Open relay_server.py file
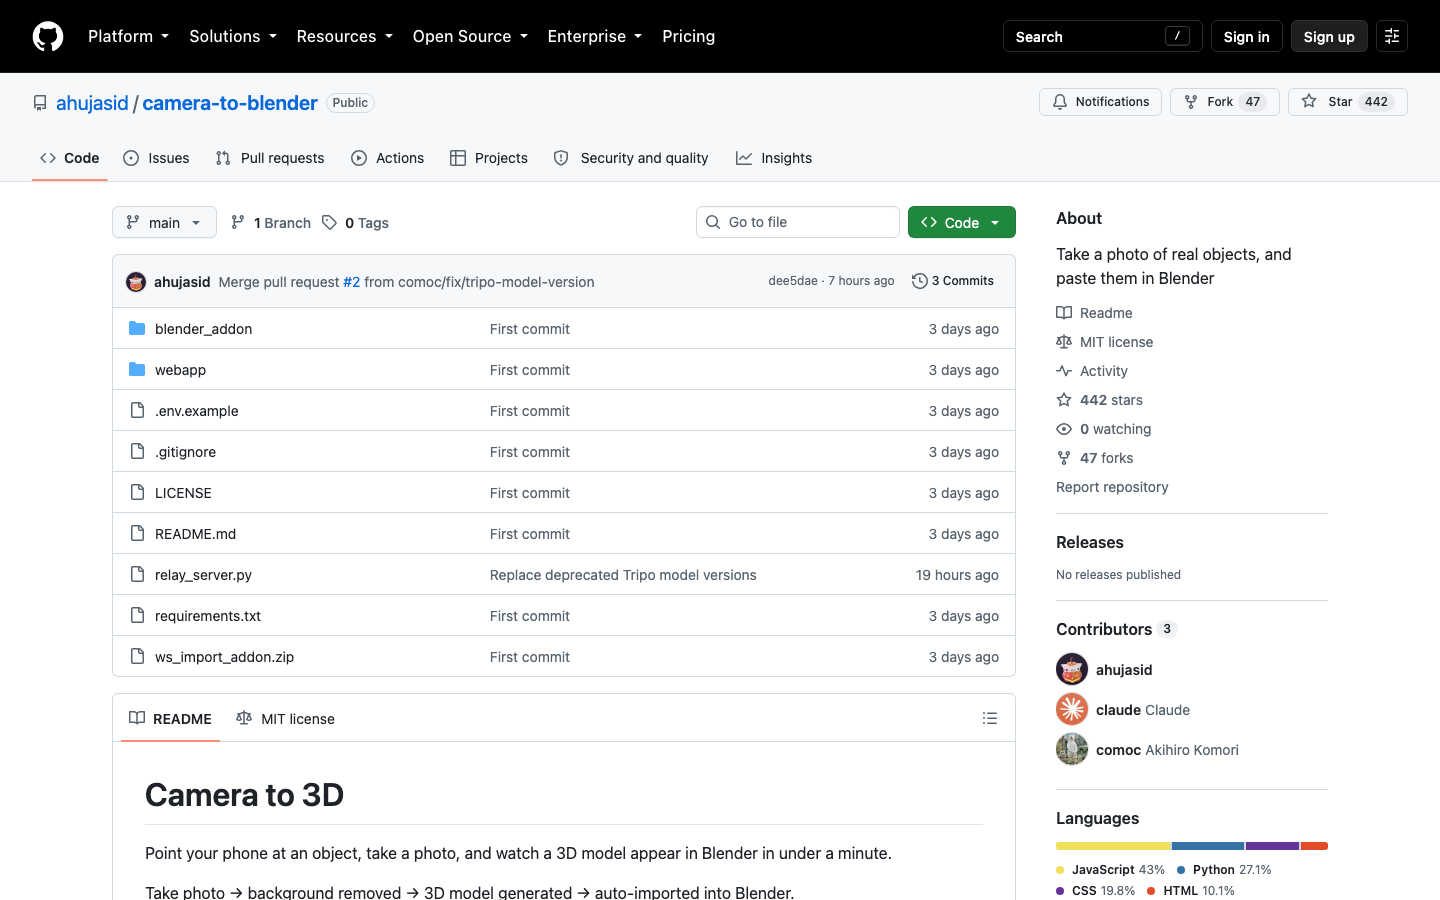1440x900 pixels. [x=203, y=575]
